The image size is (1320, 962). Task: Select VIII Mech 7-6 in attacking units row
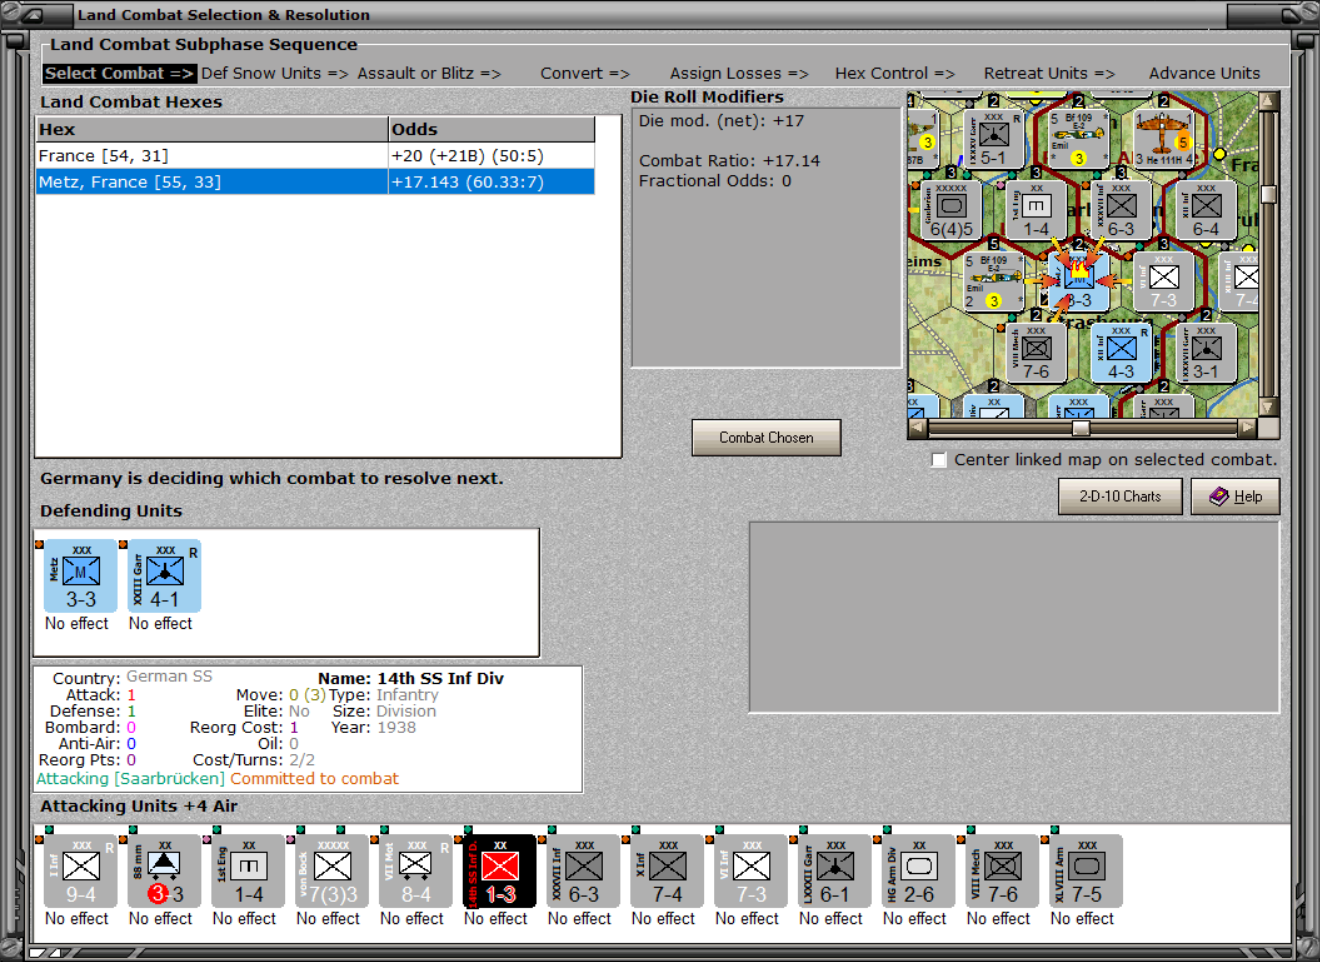pyautogui.click(x=1003, y=872)
